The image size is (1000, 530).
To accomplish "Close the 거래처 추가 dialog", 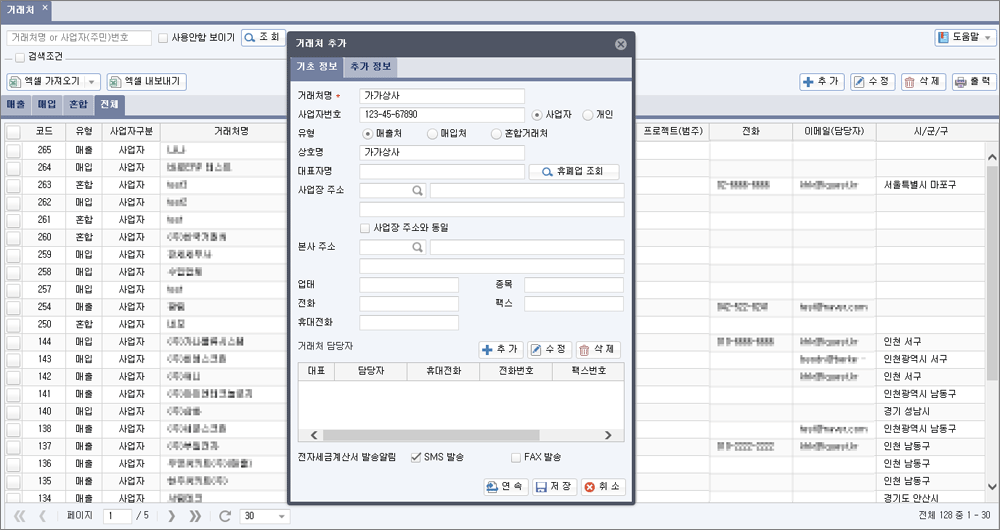I will pos(621,44).
